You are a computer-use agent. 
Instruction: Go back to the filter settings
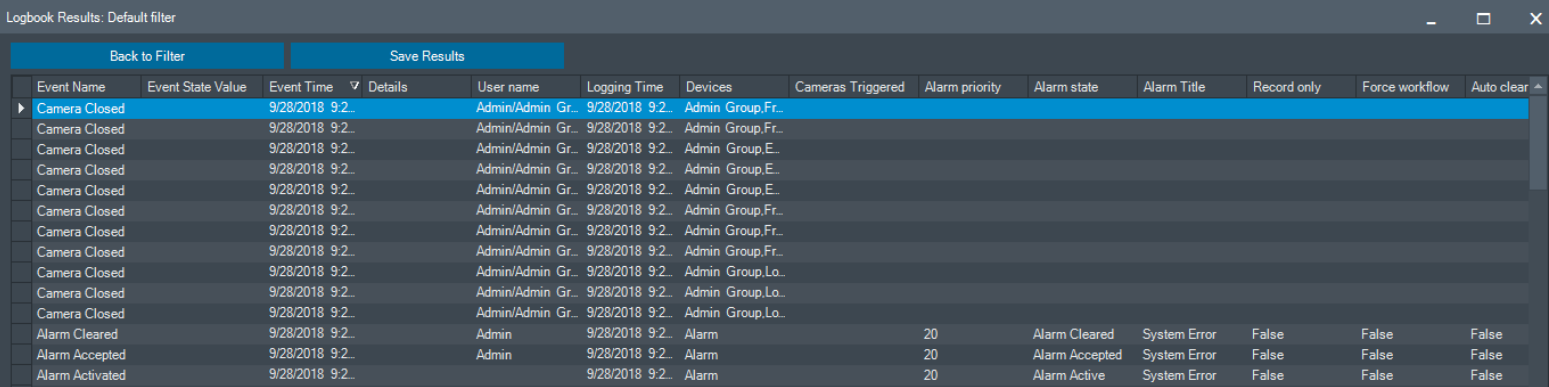[x=147, y=56]
